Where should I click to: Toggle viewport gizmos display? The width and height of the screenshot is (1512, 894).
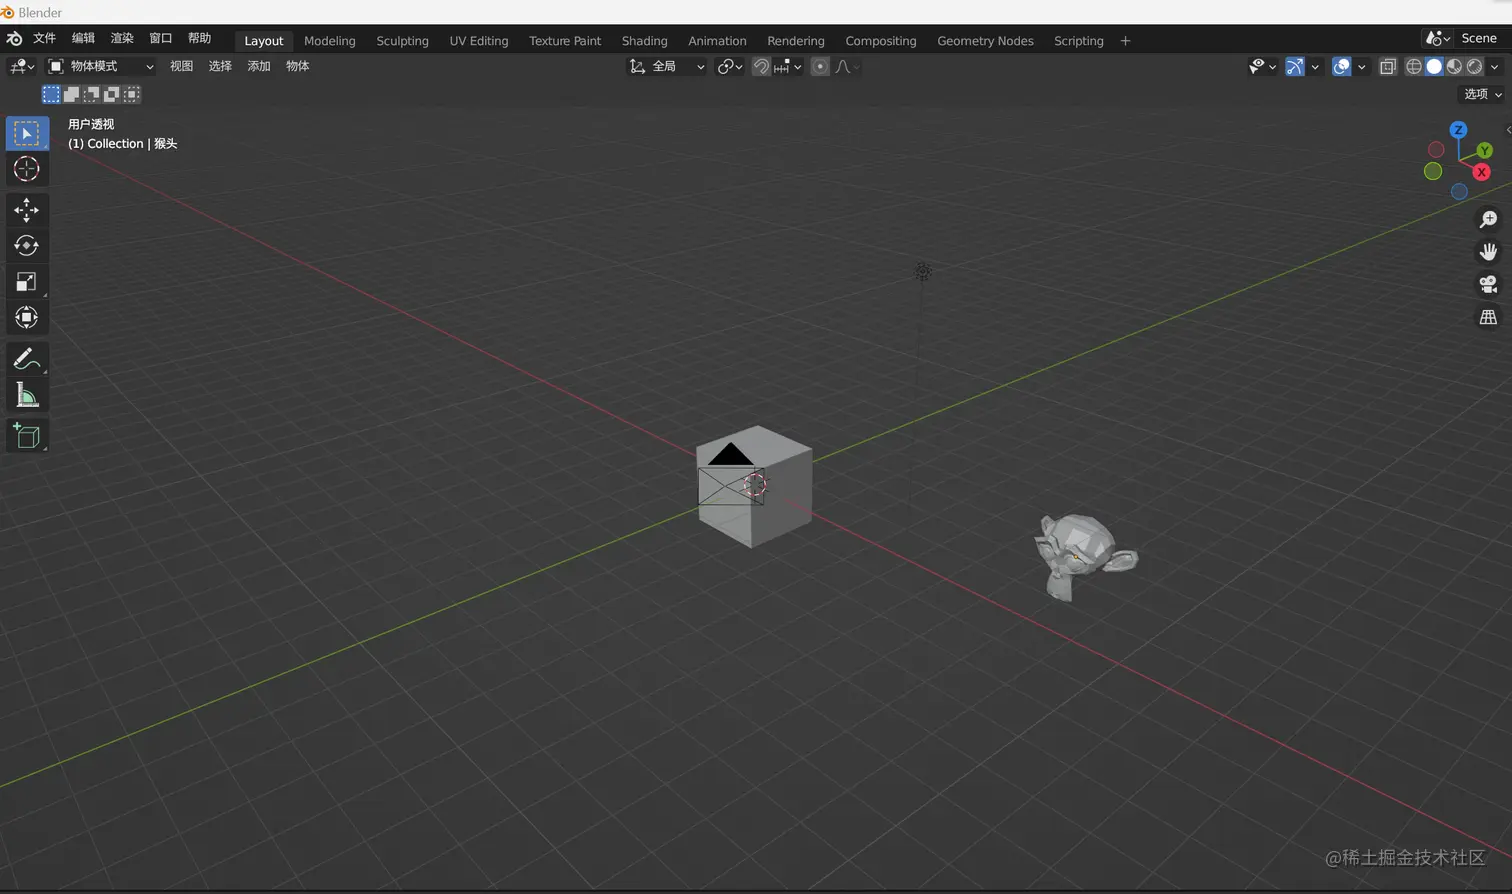coord(1295,67)
